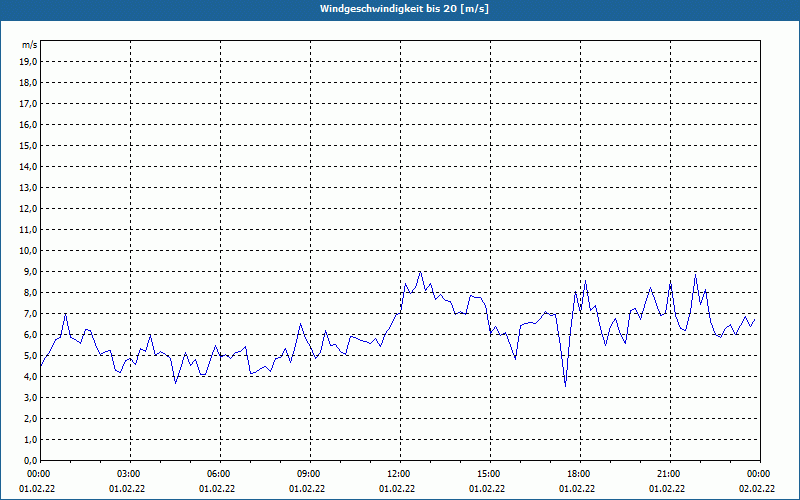Select the '9,0' y-axis label
Screen dimensions: 800x500
pyautogui.click(x=31, y=271)
